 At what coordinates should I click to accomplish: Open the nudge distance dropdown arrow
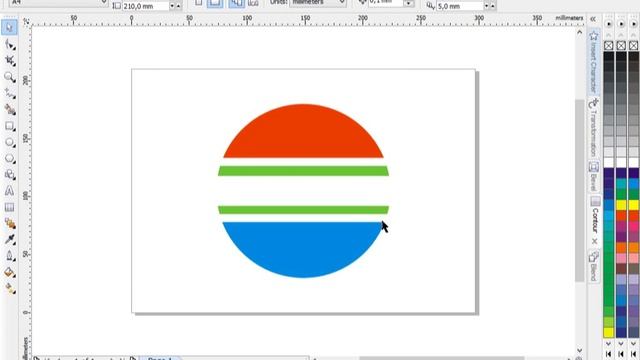(409, 4)
